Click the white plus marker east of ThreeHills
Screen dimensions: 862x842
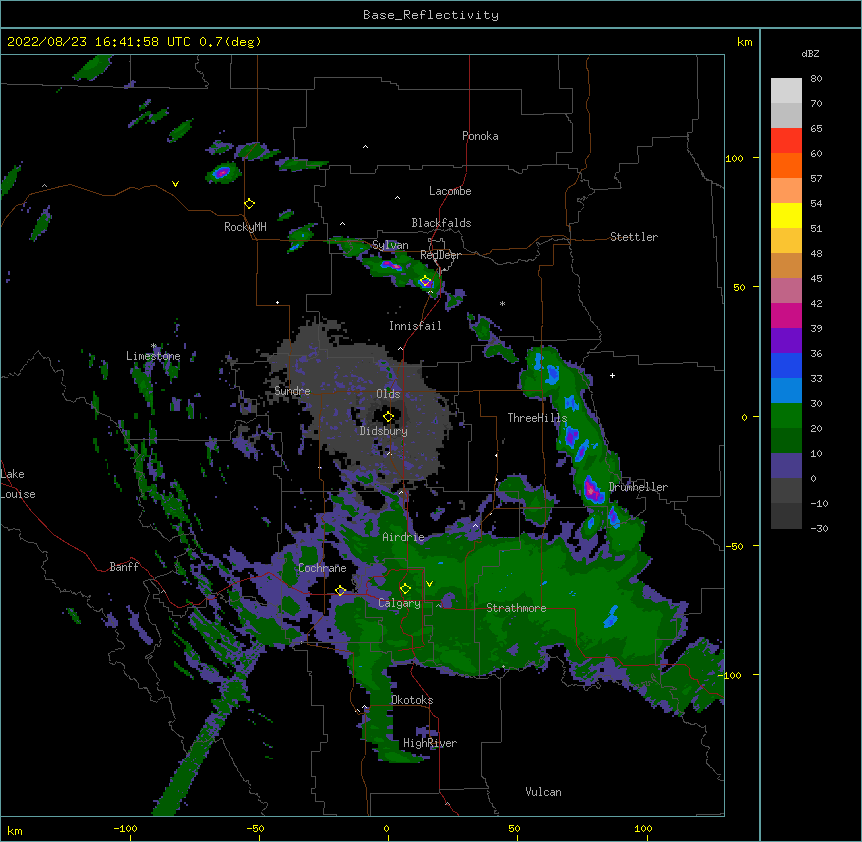[x=612, y=375]
